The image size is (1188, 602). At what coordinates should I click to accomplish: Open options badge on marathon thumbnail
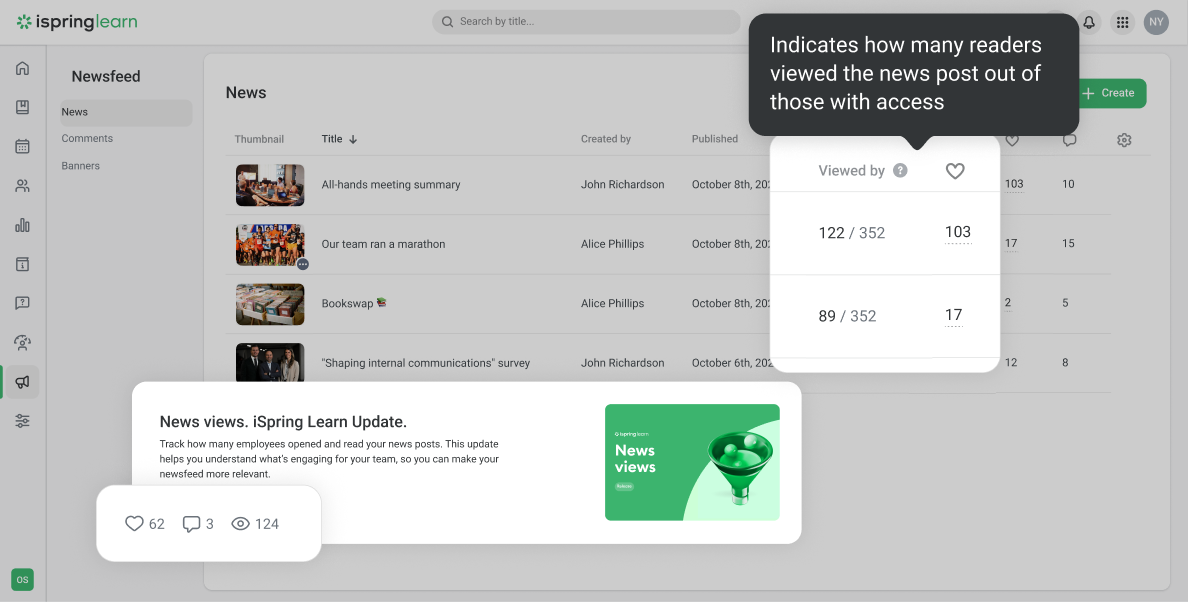pos(302,264)
